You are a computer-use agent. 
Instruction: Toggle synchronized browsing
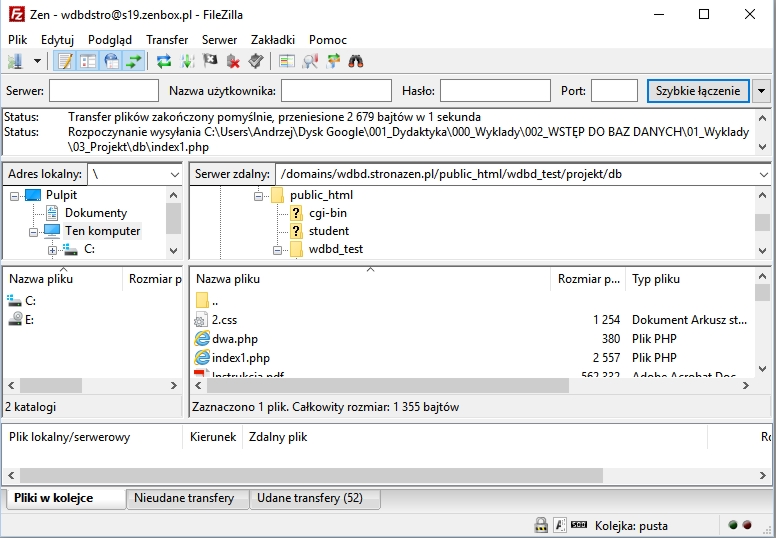tap(333, 61)
